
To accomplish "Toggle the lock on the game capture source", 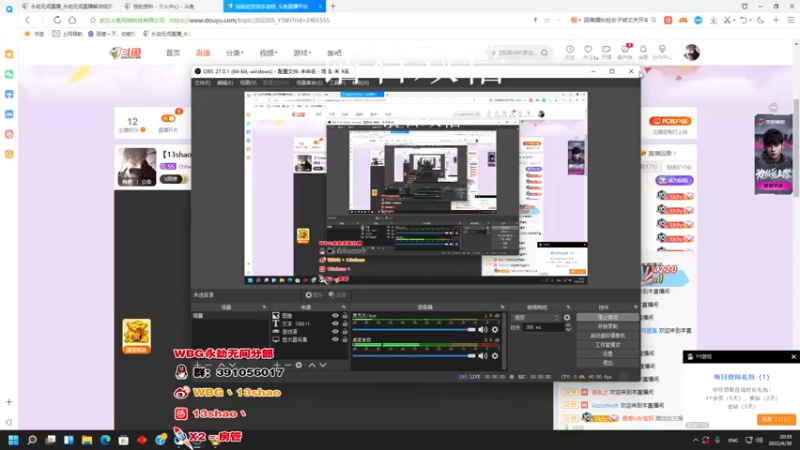I will [x=345, y=331].
